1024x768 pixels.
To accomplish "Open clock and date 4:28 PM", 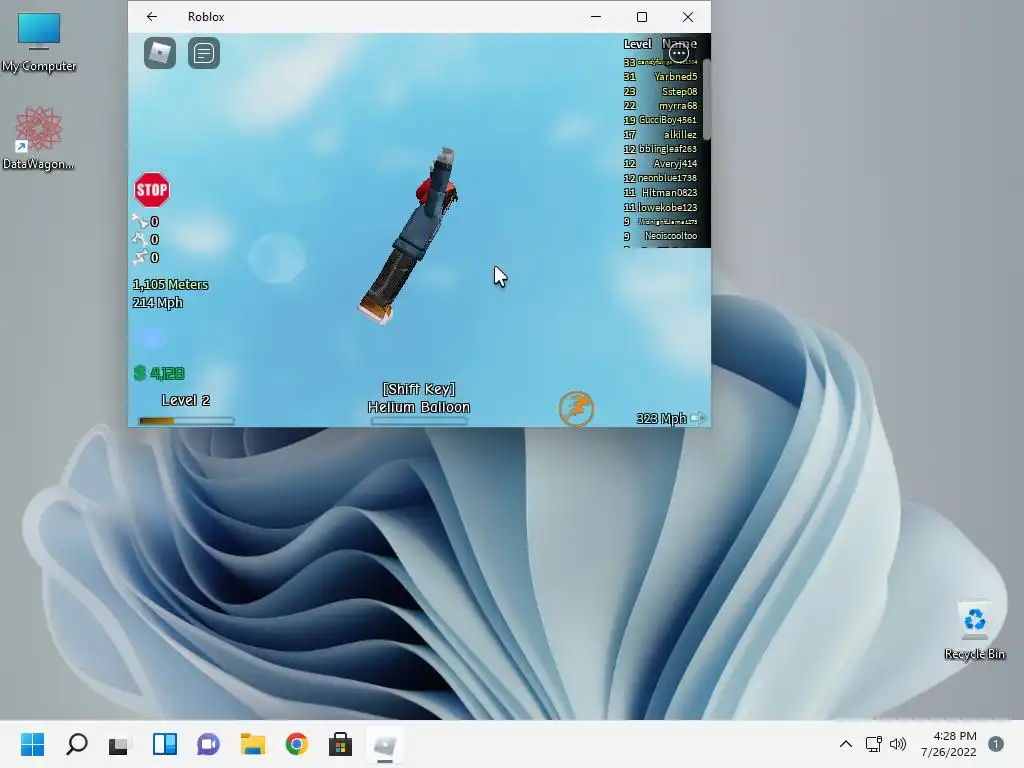I will coord(949,744).
